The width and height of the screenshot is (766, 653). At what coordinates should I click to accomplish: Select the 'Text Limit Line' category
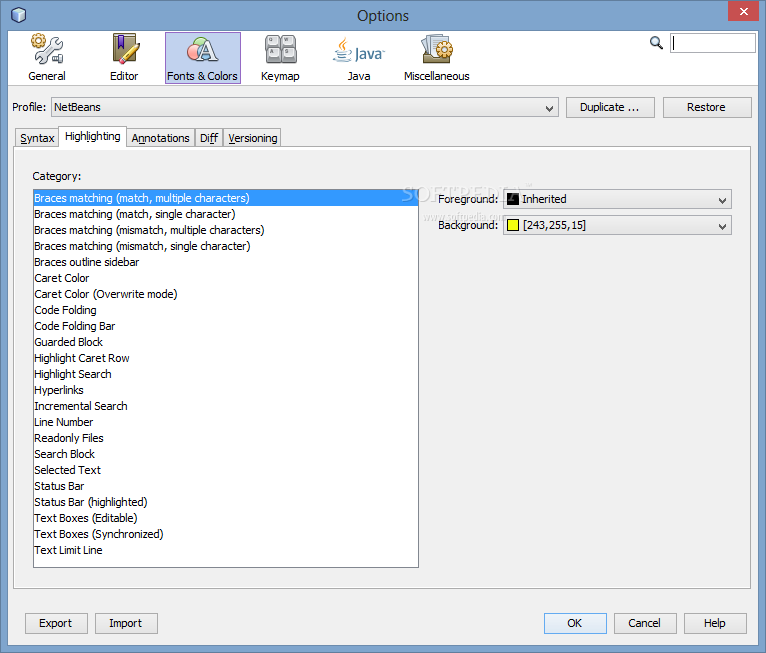(226, 550)
